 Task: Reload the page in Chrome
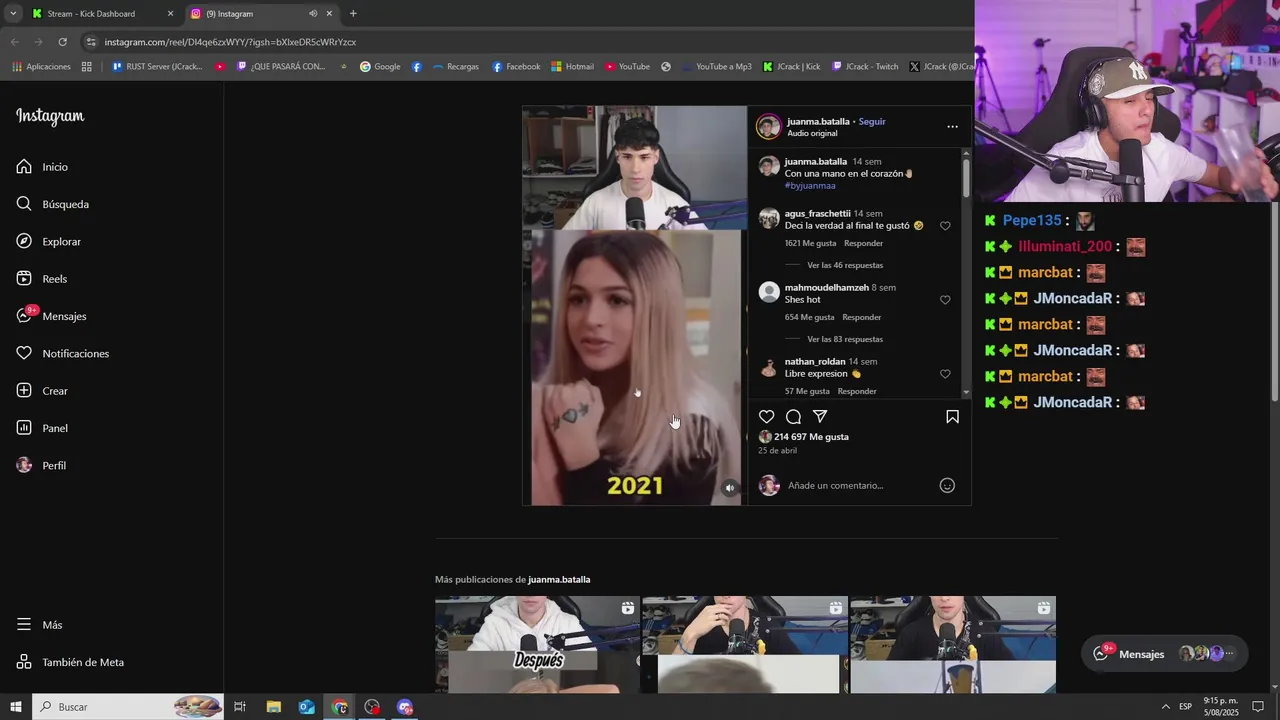point(62,42)
